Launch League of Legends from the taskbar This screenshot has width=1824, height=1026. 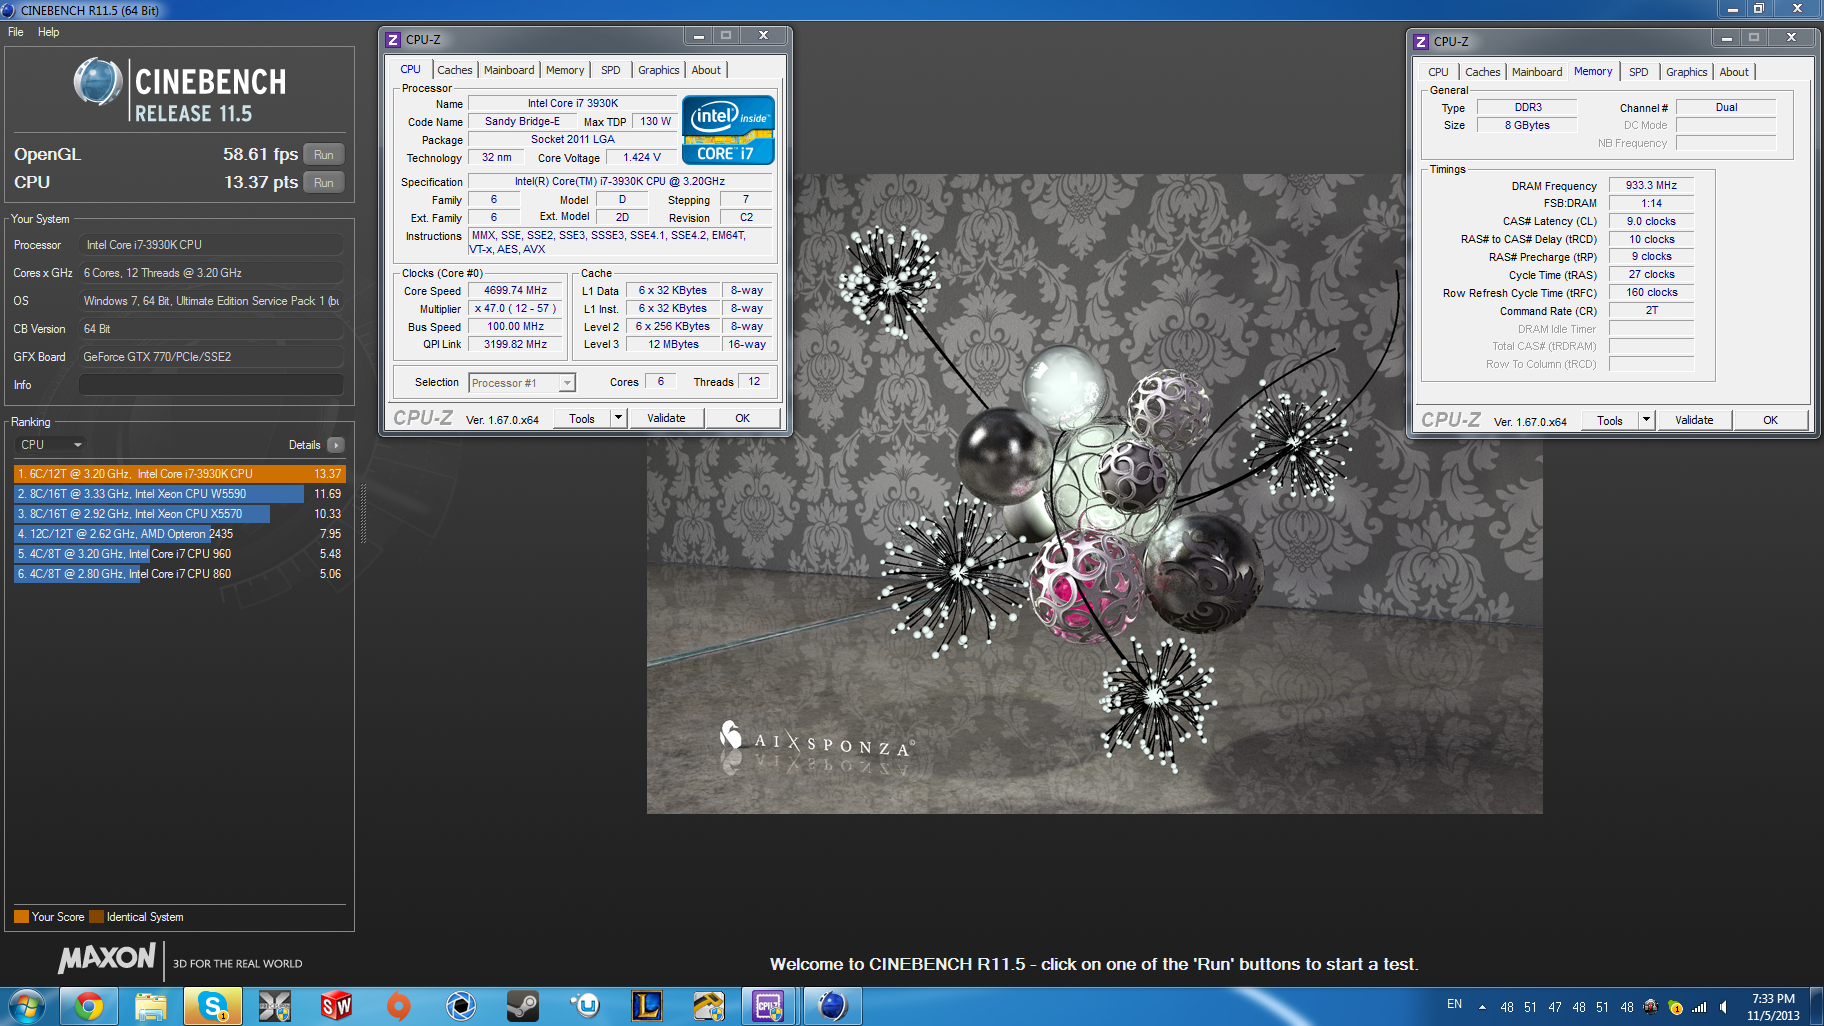(x=646, y=1006)
